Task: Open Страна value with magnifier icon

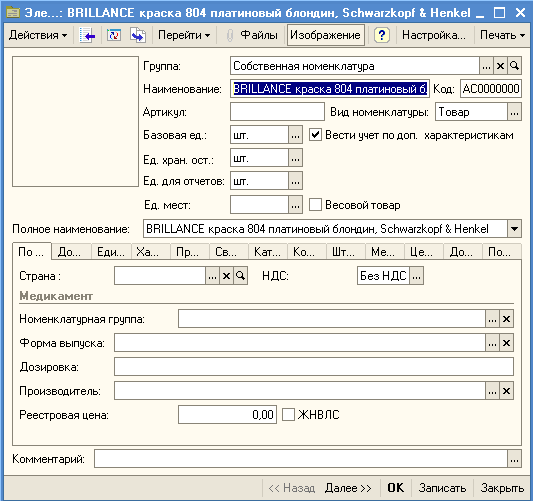Action: coord(240,276)
